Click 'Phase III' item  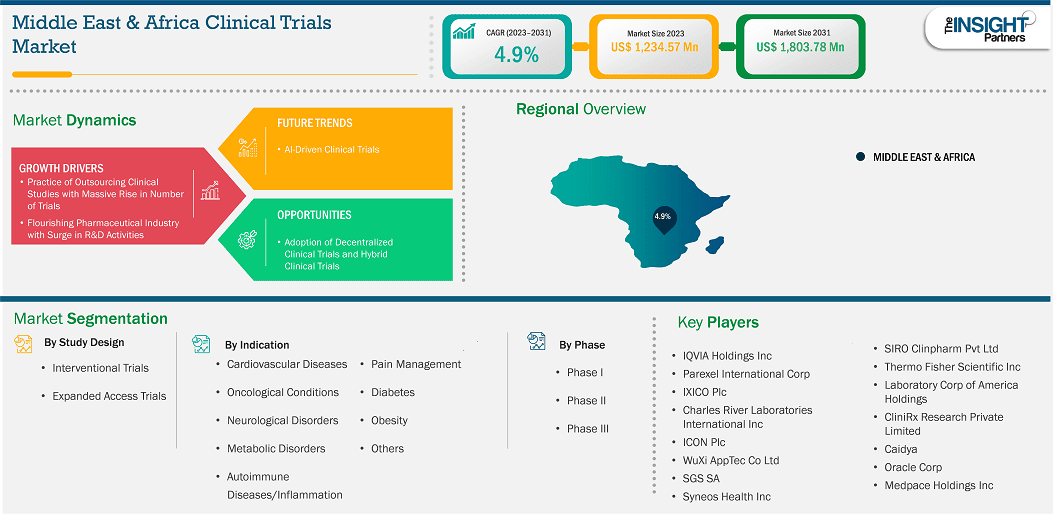[588, 429]
